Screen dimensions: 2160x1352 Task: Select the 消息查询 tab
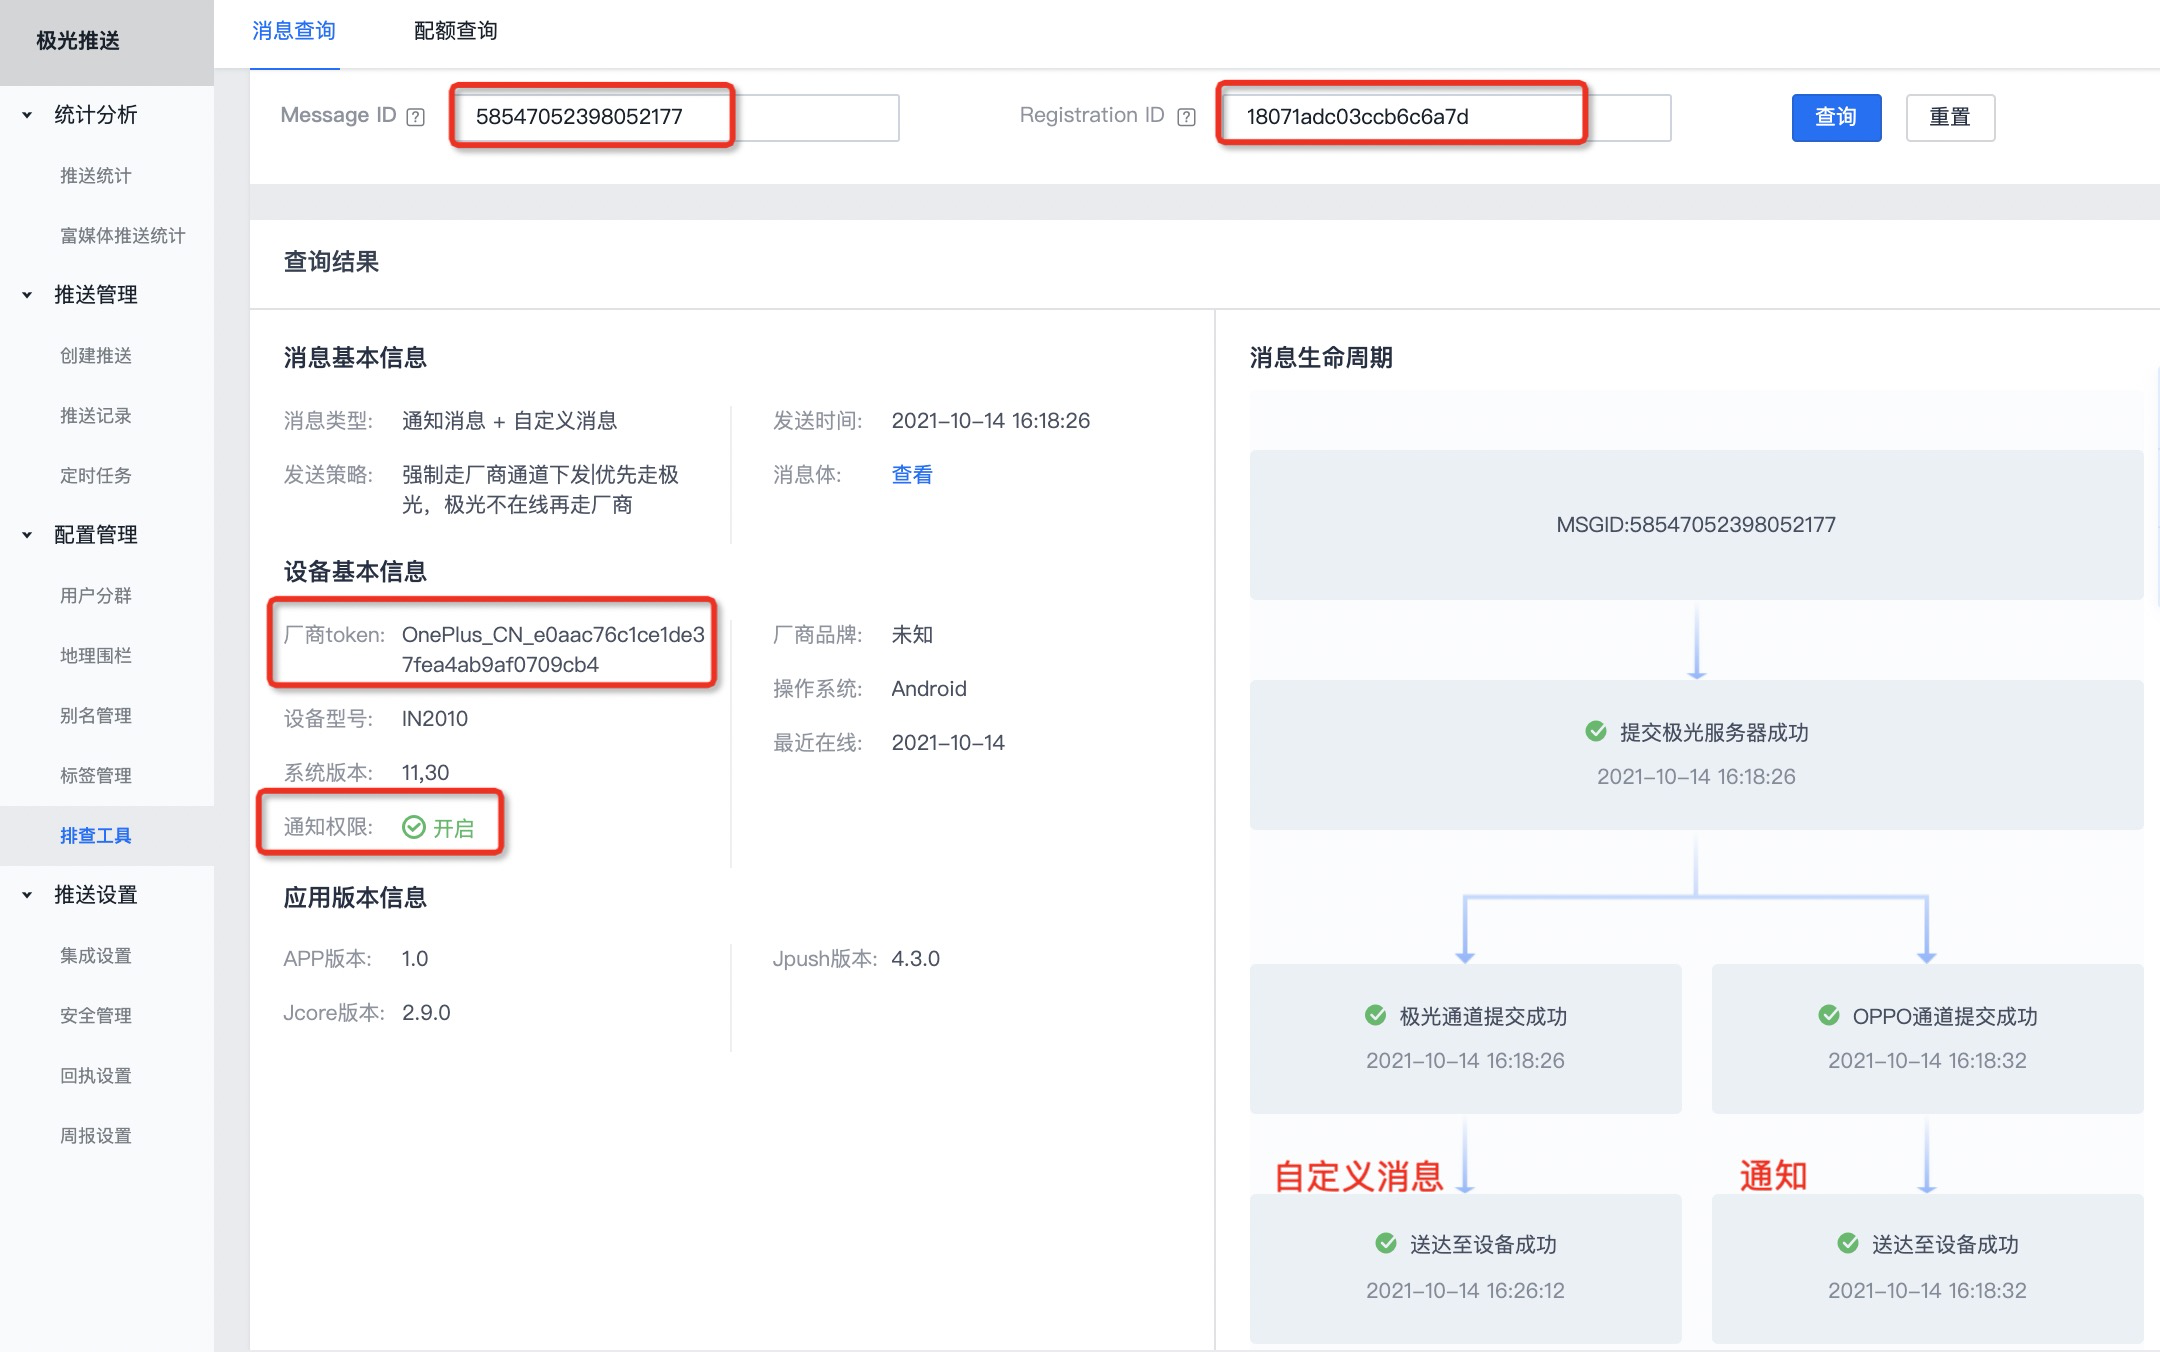[x=294, y=31]
